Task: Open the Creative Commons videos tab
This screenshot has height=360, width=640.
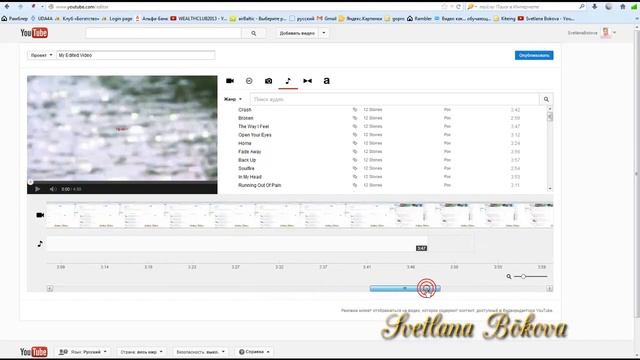Action: [x=249, y=81]
